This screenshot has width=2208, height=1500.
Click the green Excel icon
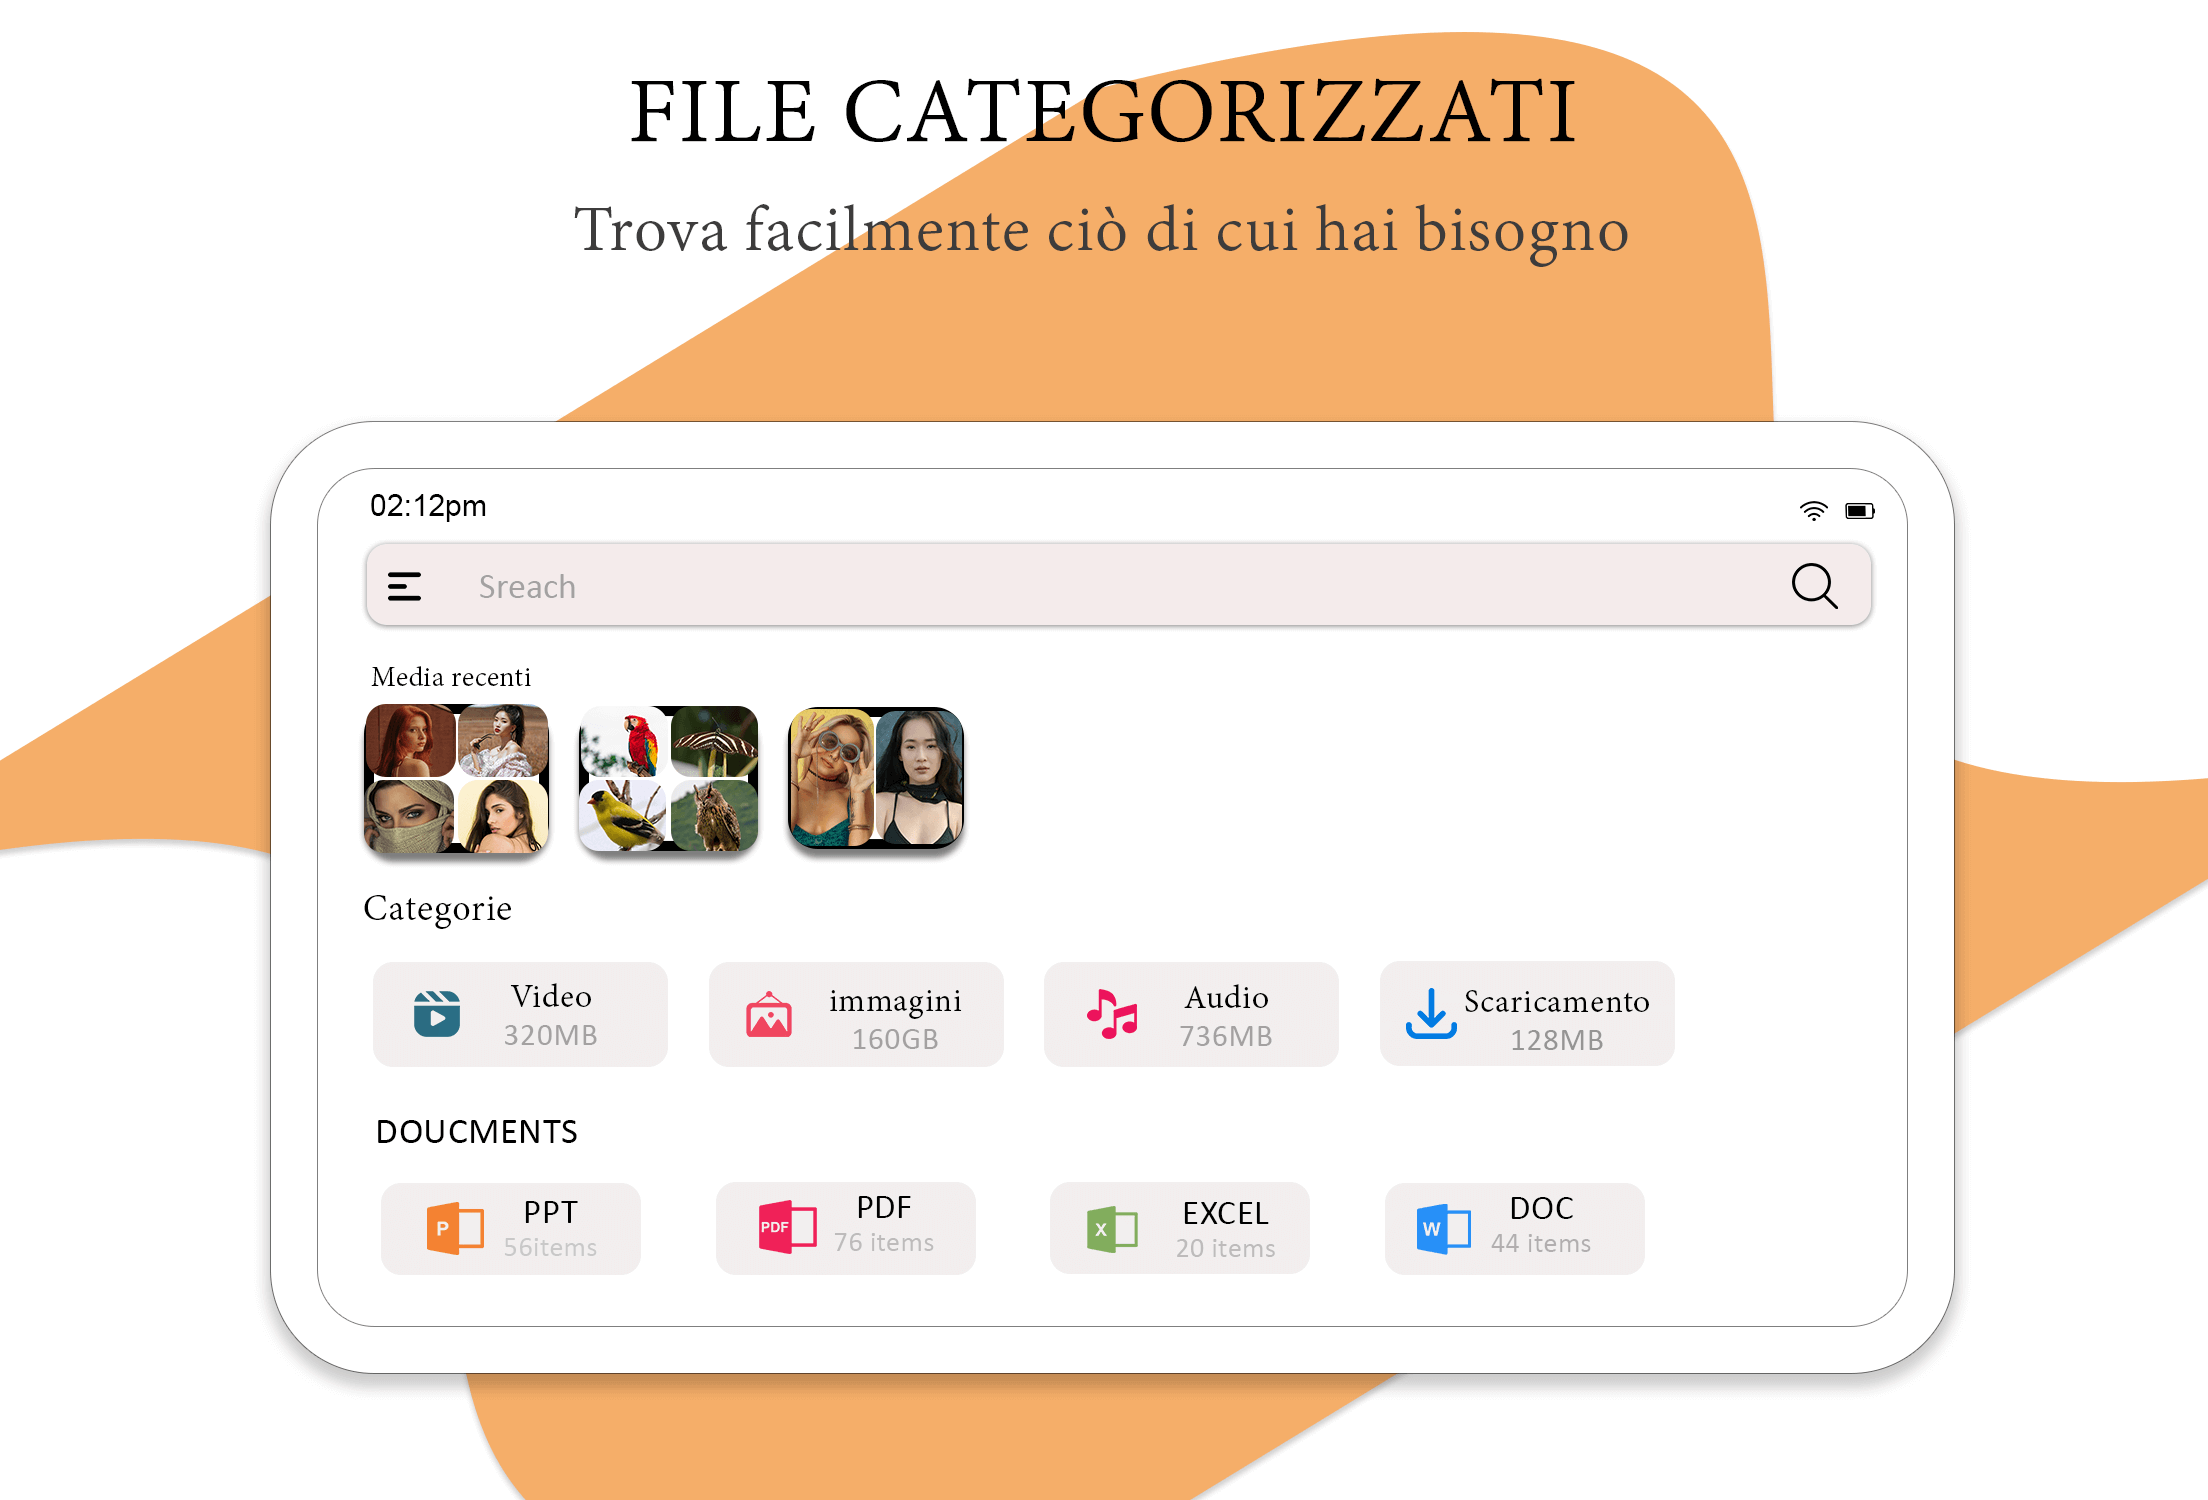point(1112,1229)
